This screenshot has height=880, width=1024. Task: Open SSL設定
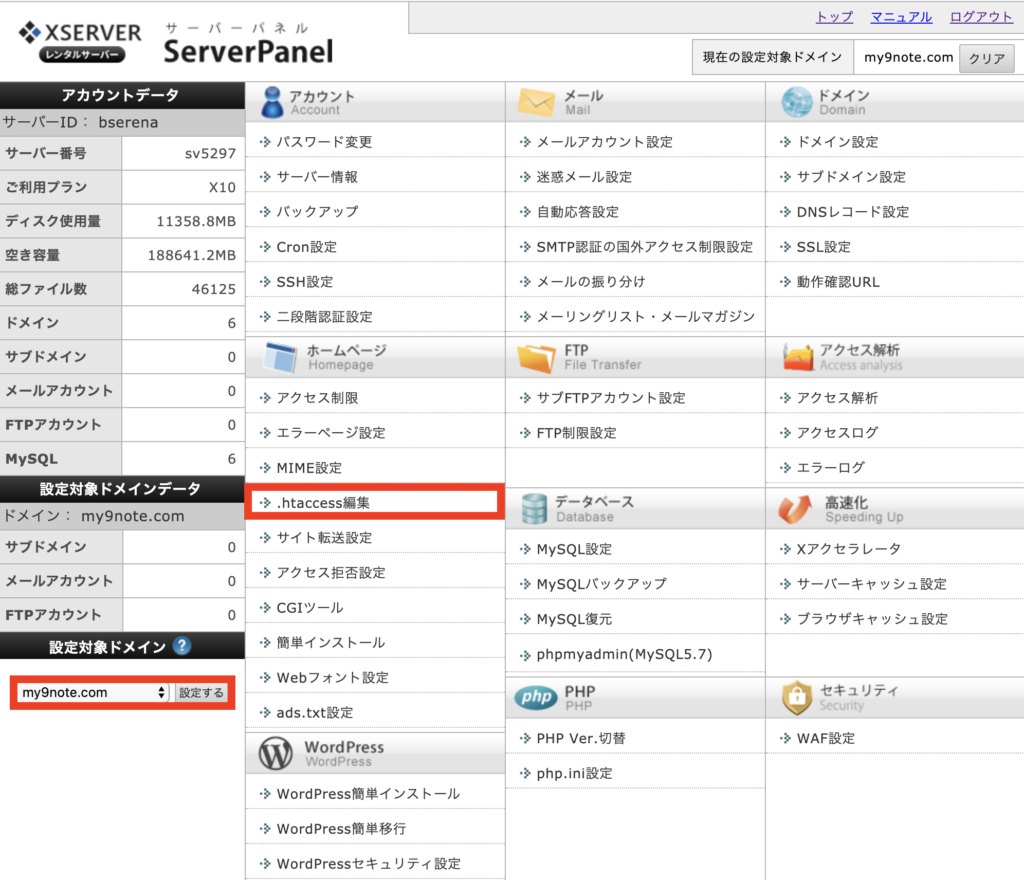824,247
